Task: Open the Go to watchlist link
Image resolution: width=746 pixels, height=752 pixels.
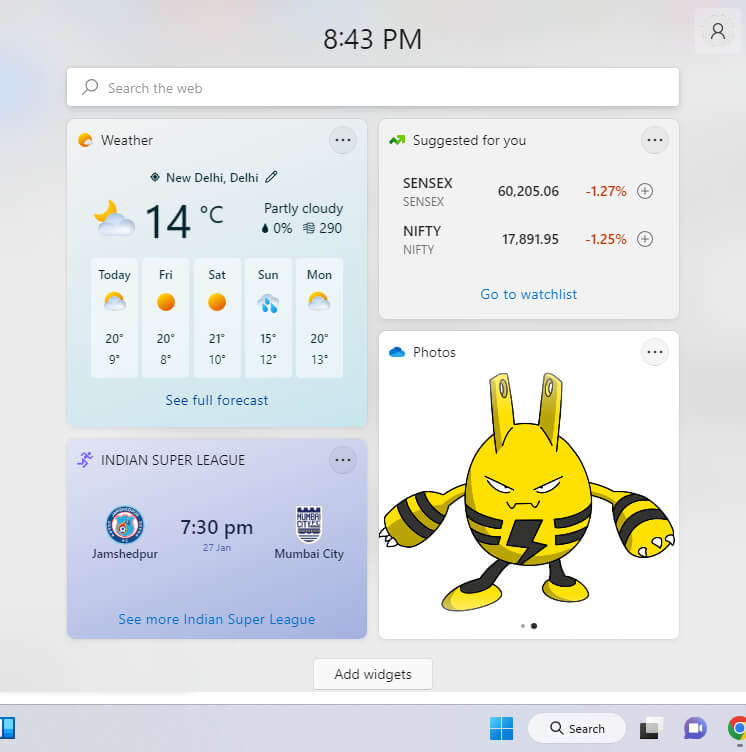Action: [x=529, y=294]
